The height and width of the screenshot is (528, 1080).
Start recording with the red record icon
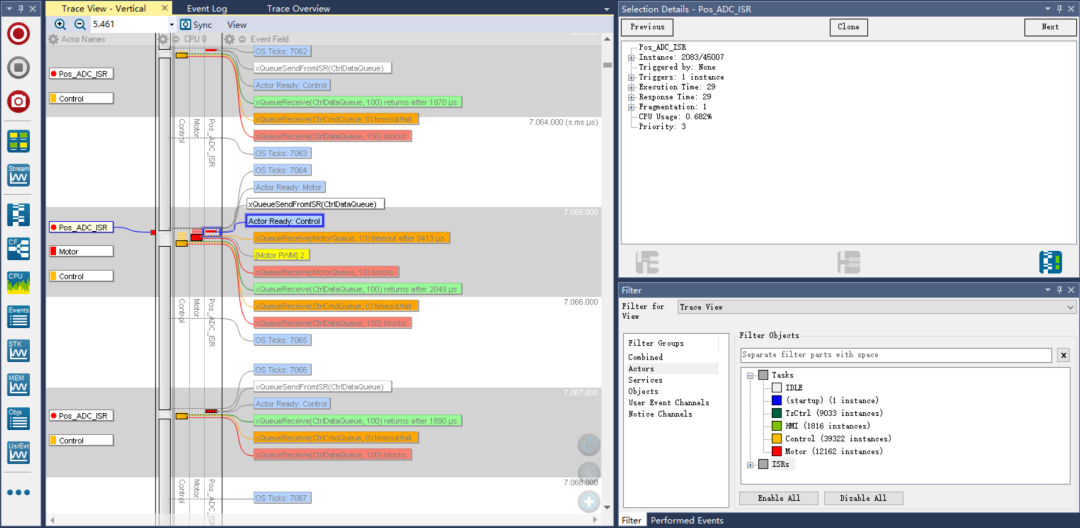click(x=19, y=34)
